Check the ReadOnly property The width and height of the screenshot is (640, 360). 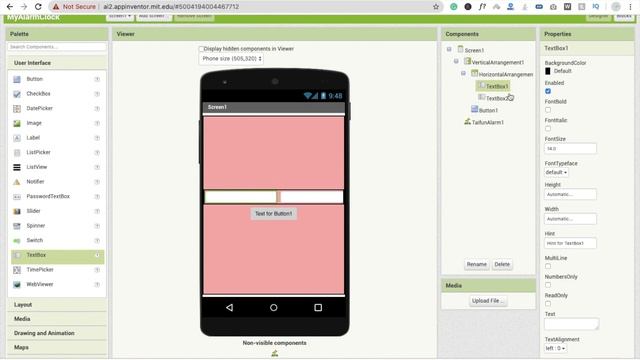[548, 304]
